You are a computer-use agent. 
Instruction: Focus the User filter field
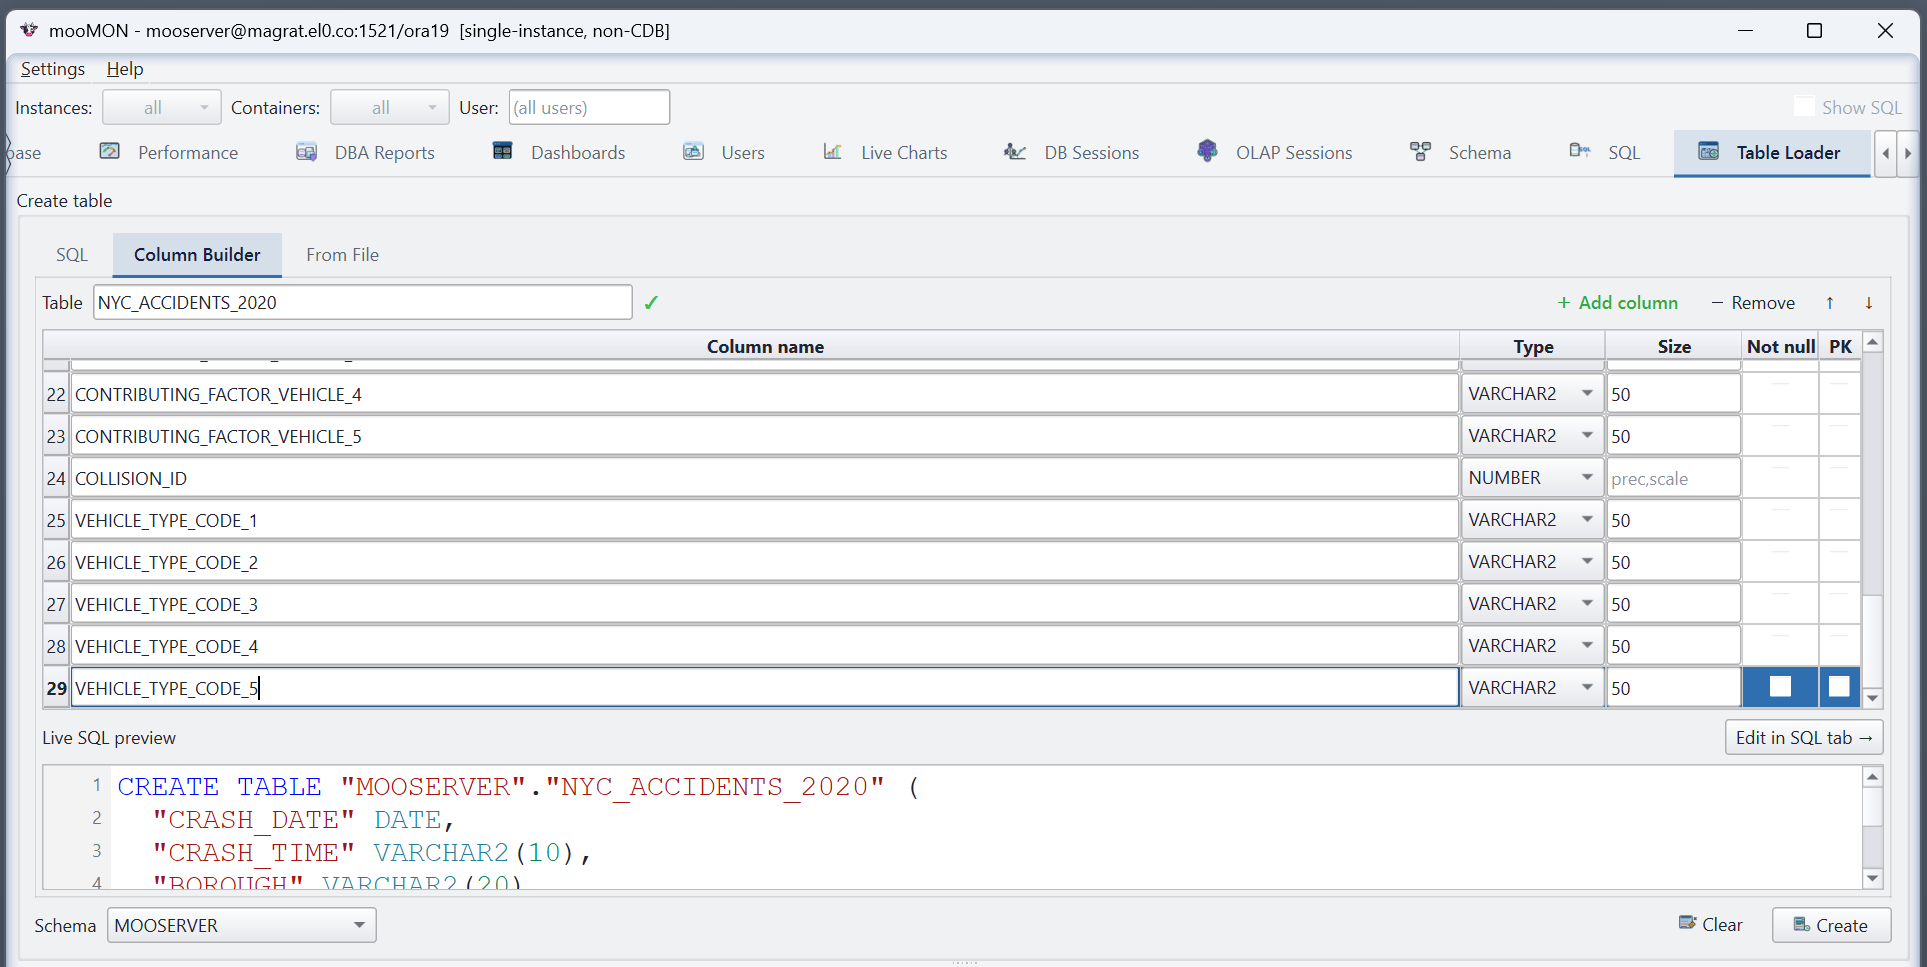tap(589, 107)
